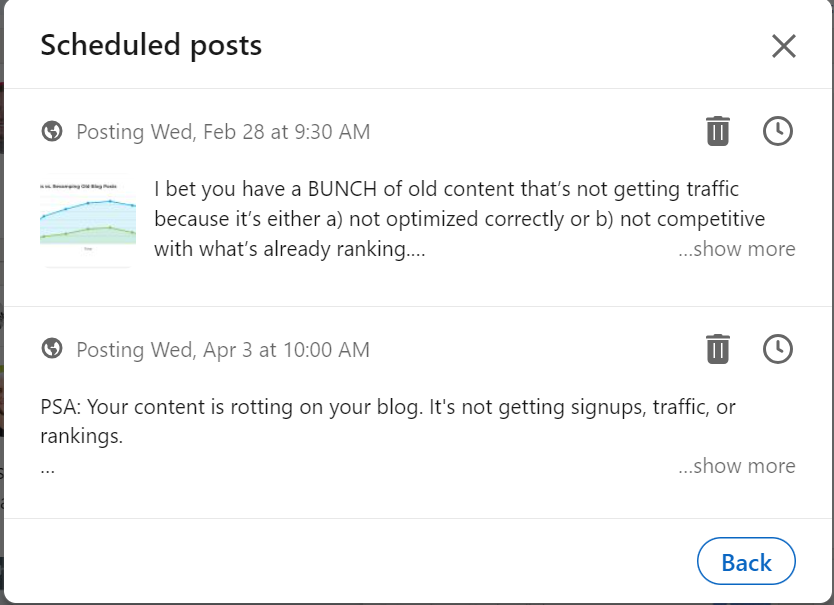Image resolution: width=834 pixels, height=605 pixels.
Task: Delete the Feb 28 scheduled post
Action: pyautogui.click(x=717, y=130)
